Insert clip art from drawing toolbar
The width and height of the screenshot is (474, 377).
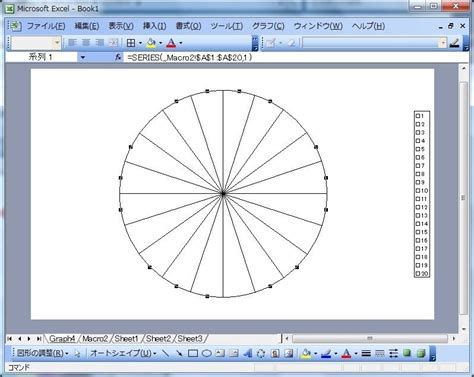click(275, 353)
